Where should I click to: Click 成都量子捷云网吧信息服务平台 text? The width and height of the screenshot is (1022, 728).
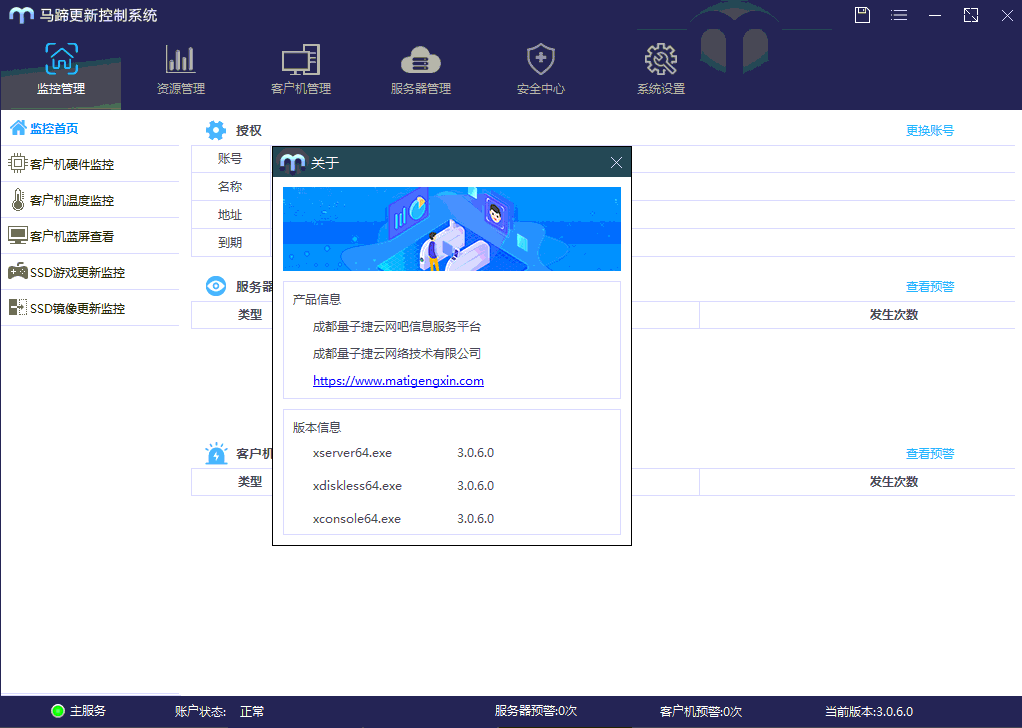click(397, 327)
